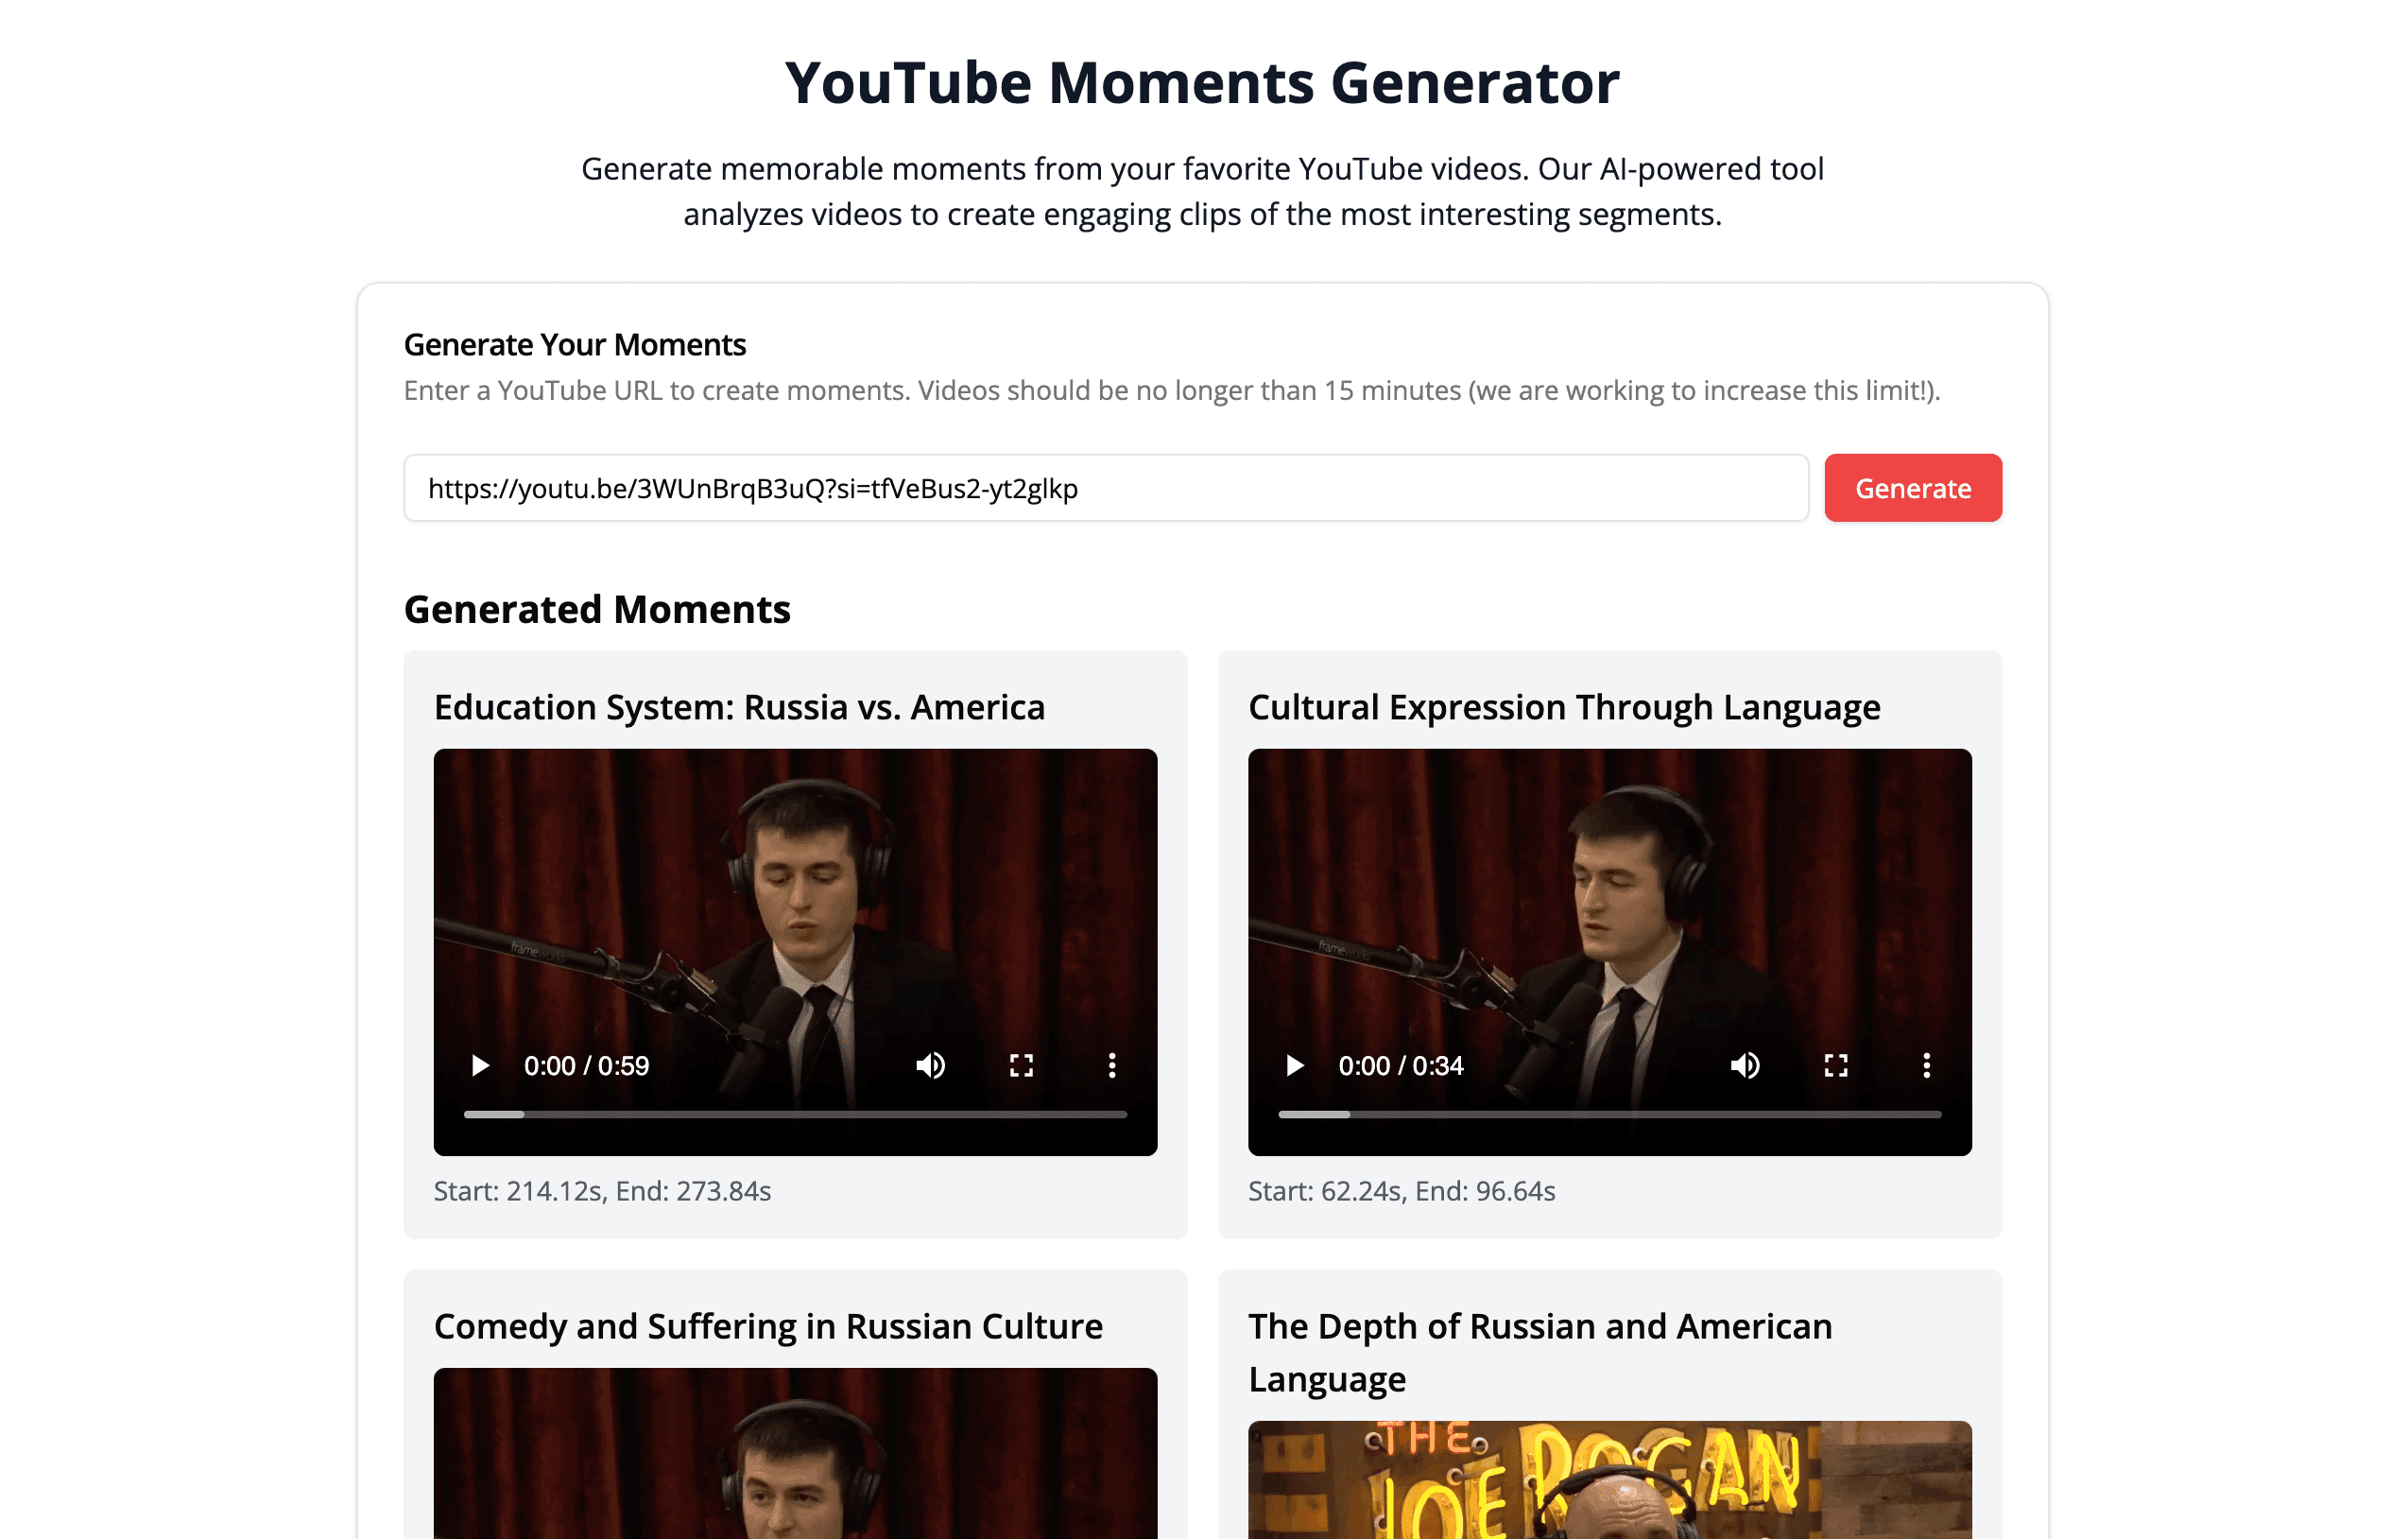The height and width of the screenshot is (1539, 2408).
Task: Click the Education System: Russia vs. America title
Action: [x=739, y=707]
